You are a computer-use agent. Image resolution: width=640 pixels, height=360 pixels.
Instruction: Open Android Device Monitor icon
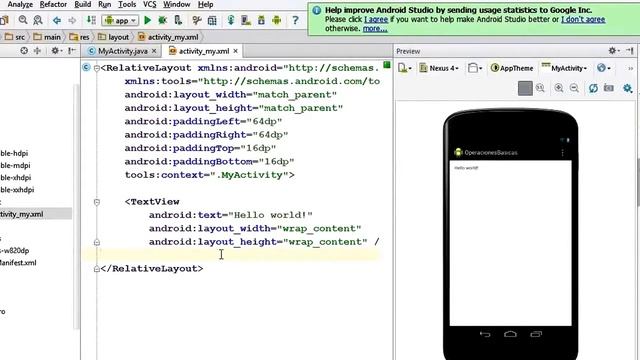[x=276, y=20]
